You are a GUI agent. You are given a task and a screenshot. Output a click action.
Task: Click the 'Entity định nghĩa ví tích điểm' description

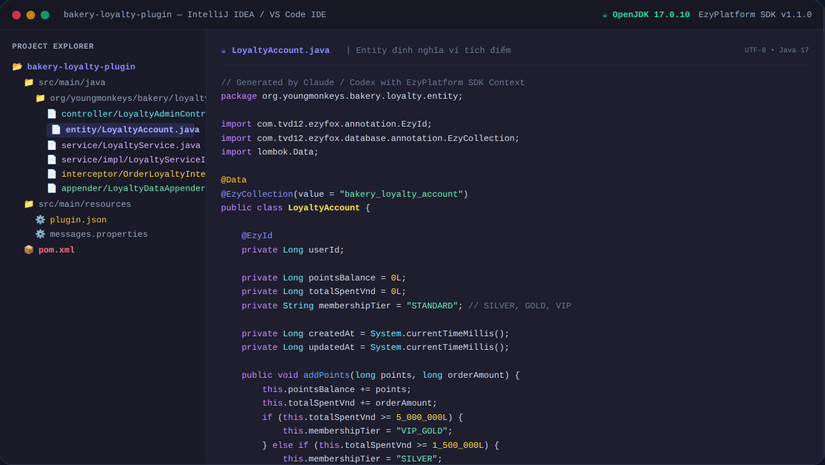[433, 50]
